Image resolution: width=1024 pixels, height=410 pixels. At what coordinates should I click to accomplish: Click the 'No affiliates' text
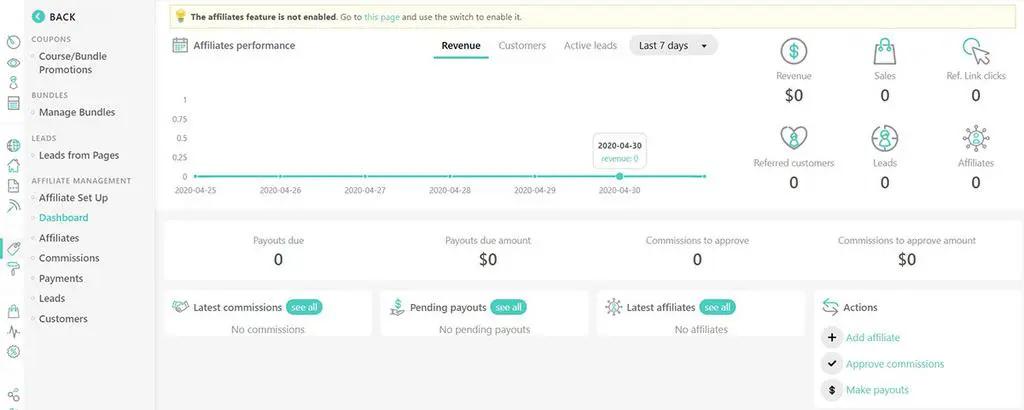coord(701,330)
